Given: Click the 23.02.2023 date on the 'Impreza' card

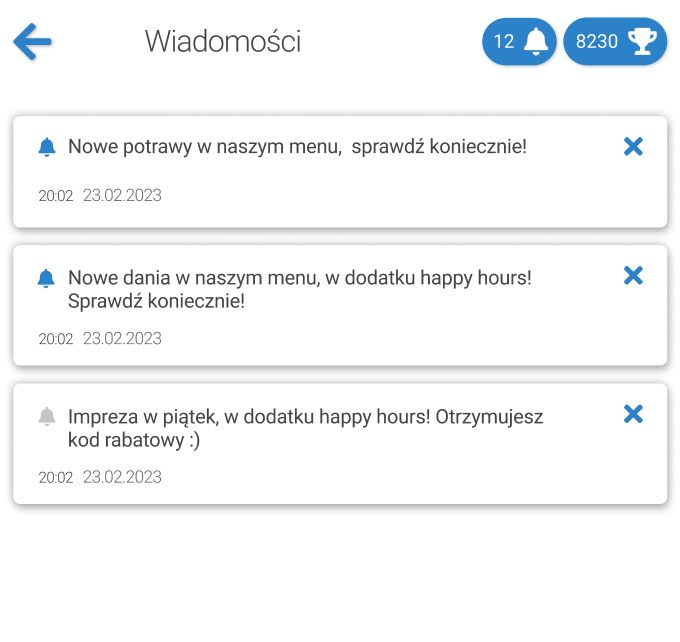Looking at the screenshot, I should point(122,477).
